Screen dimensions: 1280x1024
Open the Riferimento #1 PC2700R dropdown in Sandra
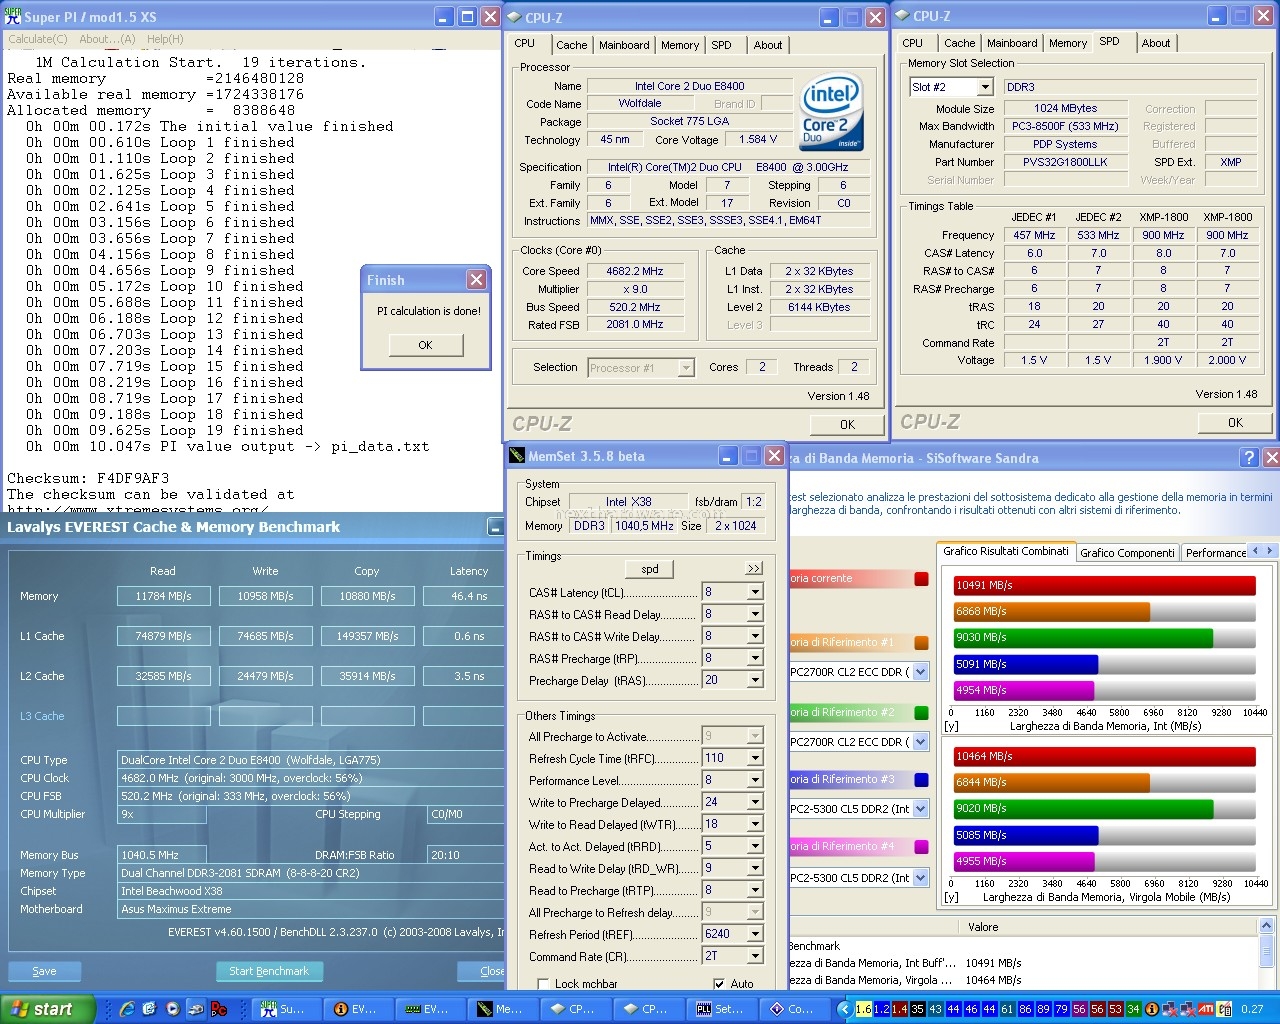coord(921,672)
